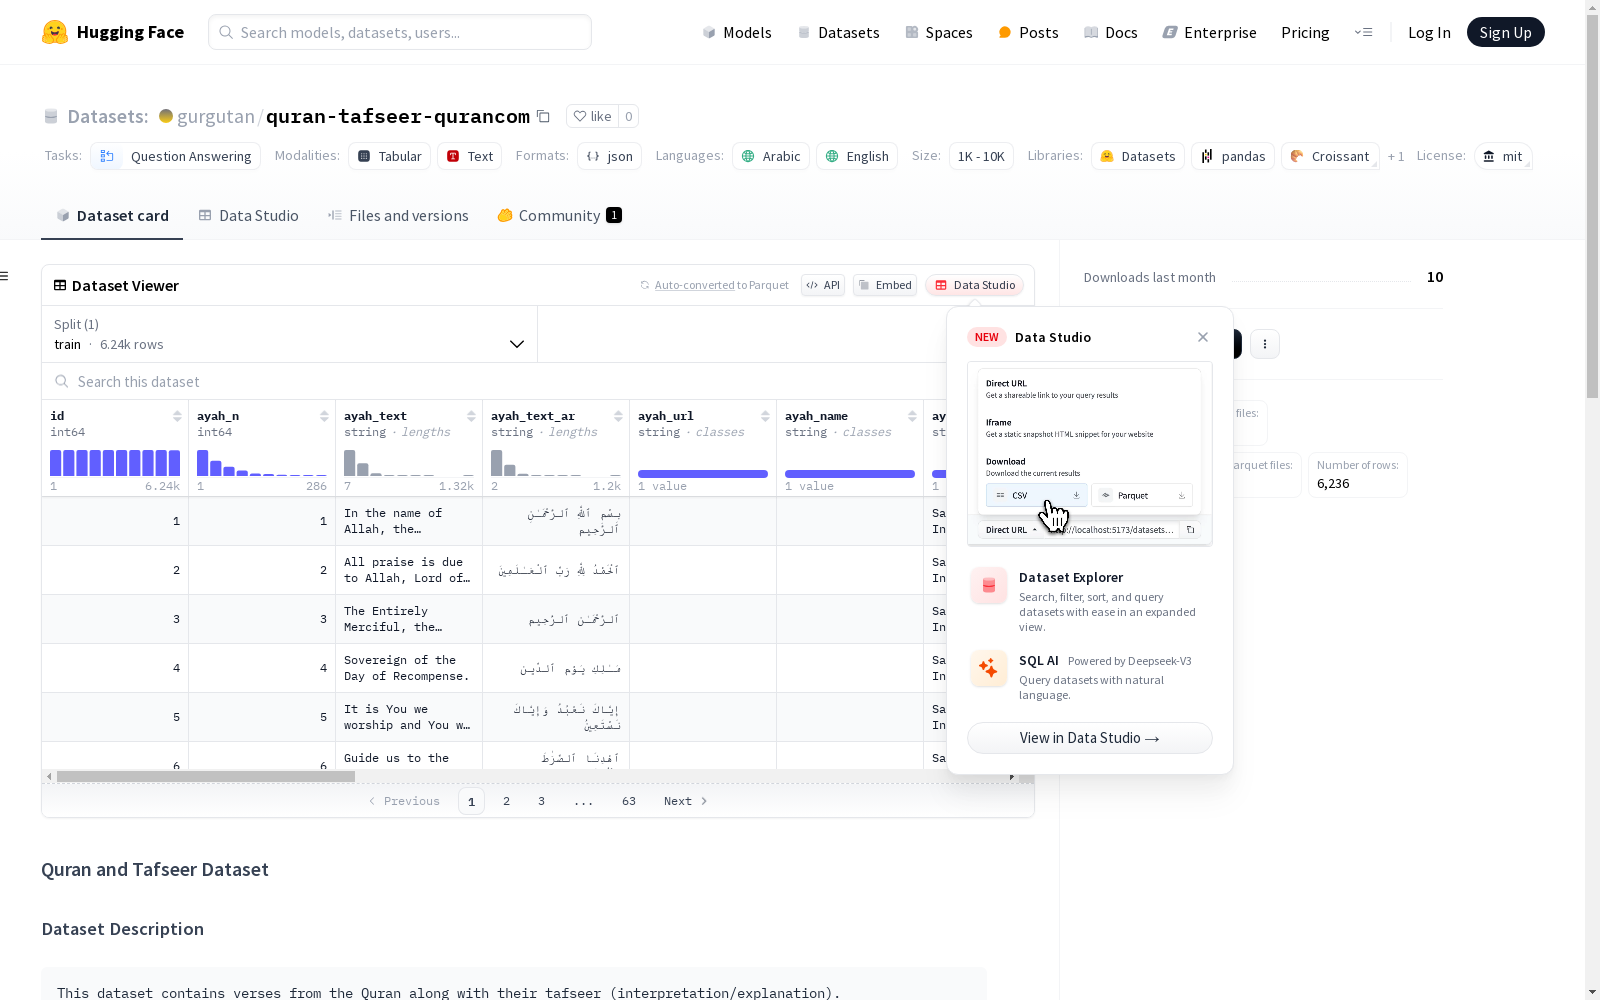Go to Datasets in the top navigation
Viewport: 1600px width, 1000px height.
tap(838, 33)
